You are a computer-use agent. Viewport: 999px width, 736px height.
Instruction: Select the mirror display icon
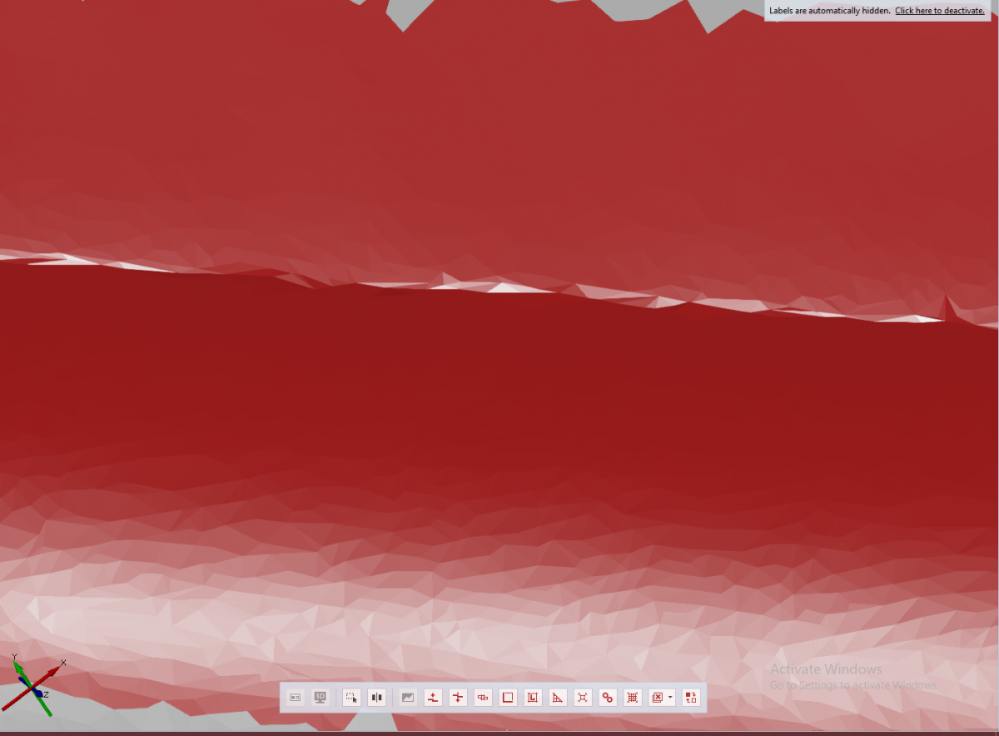375,698
